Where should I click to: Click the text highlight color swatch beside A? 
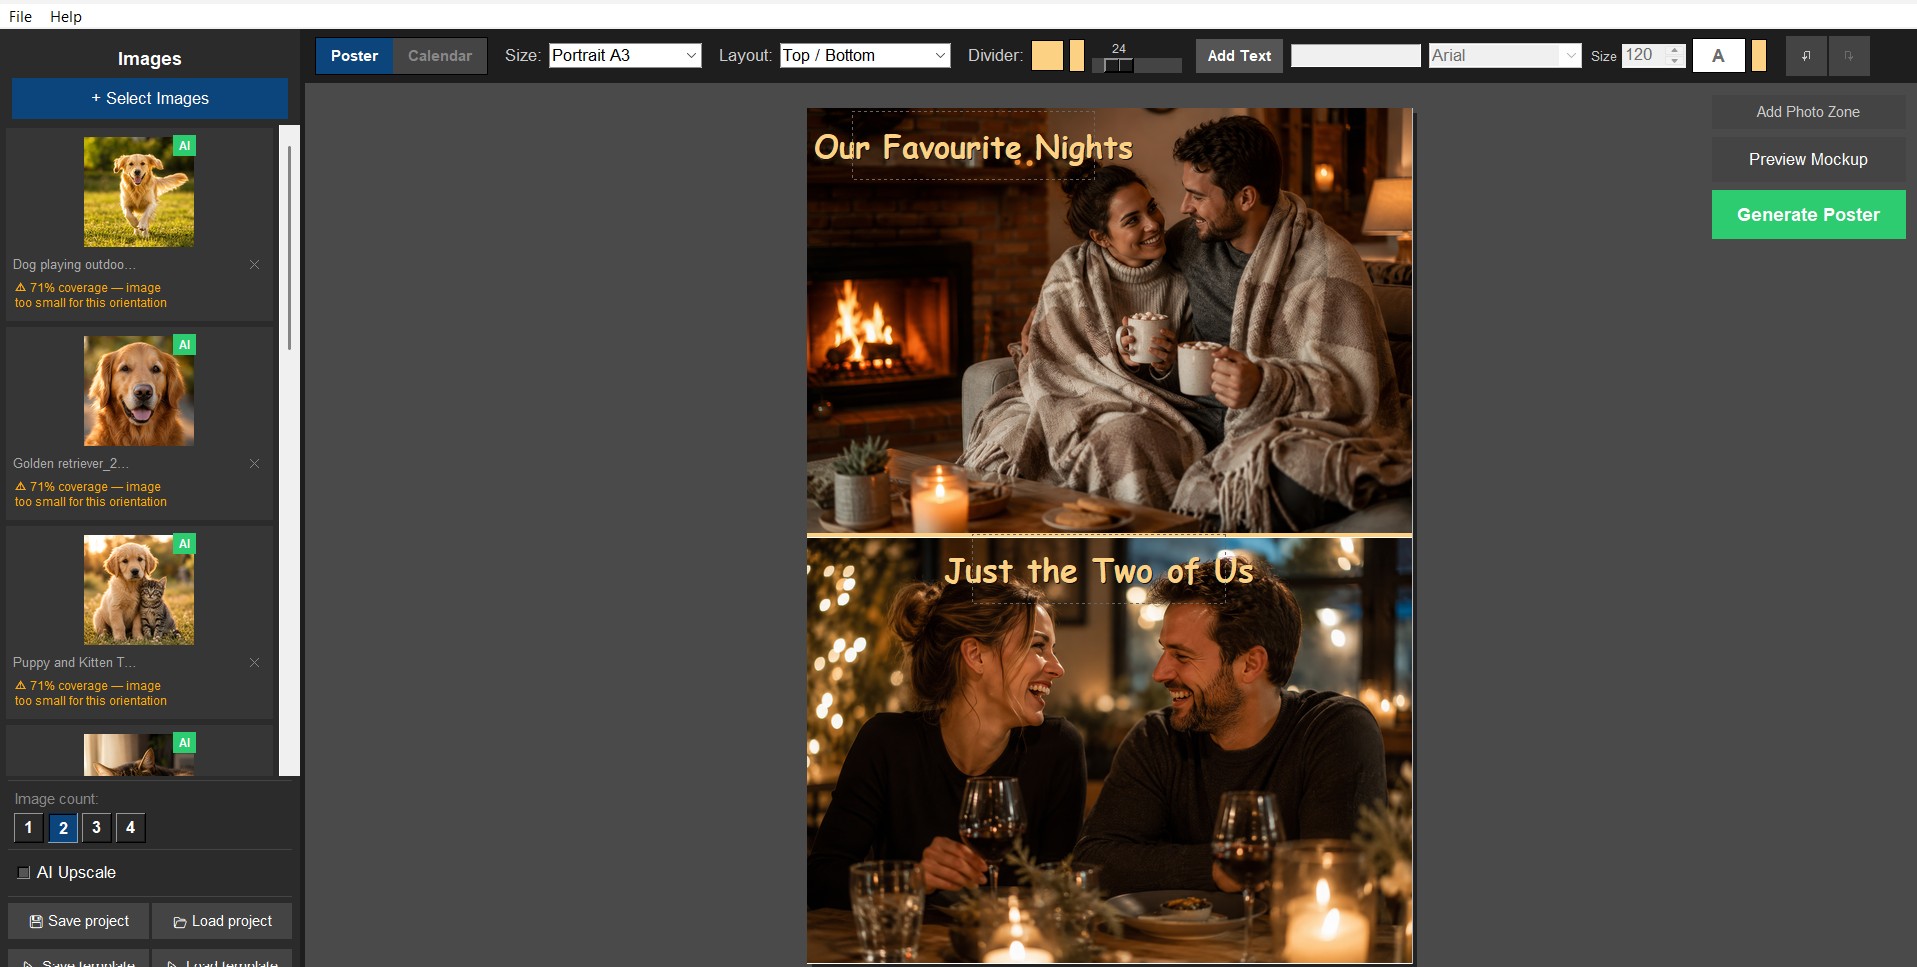1759,56
